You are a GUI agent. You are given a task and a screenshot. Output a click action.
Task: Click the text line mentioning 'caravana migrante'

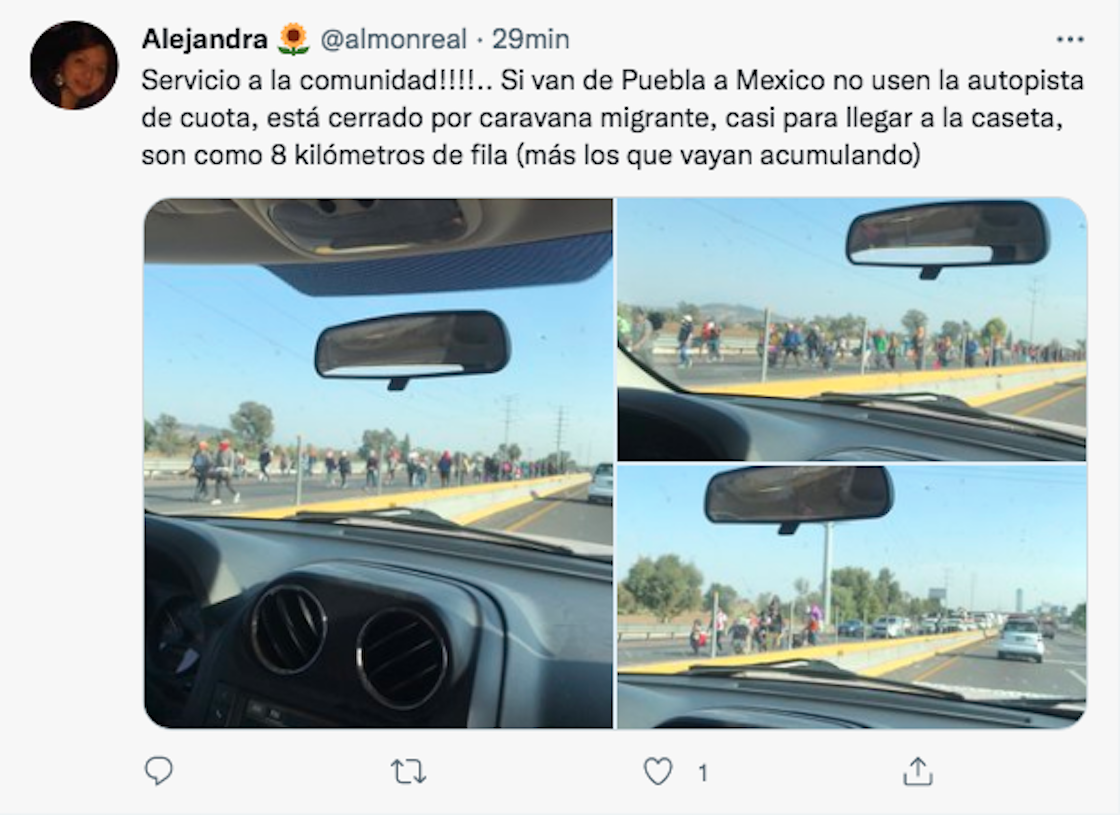coord(602,117)
